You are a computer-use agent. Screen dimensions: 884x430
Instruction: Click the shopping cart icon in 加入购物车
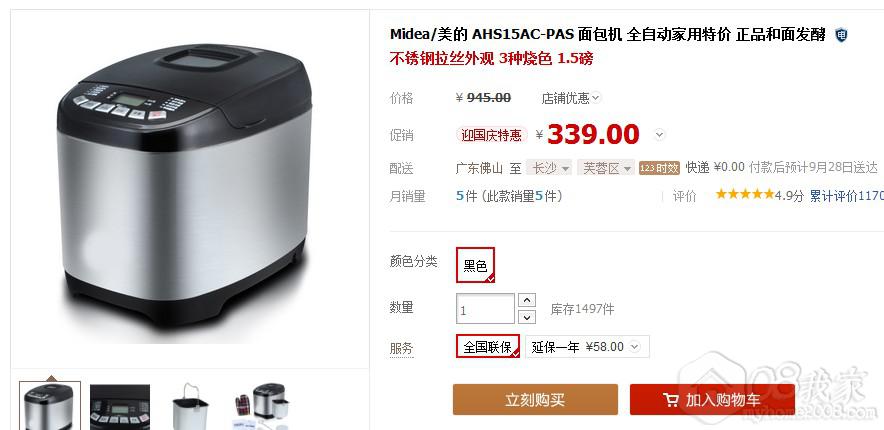[x=671, y=400]
